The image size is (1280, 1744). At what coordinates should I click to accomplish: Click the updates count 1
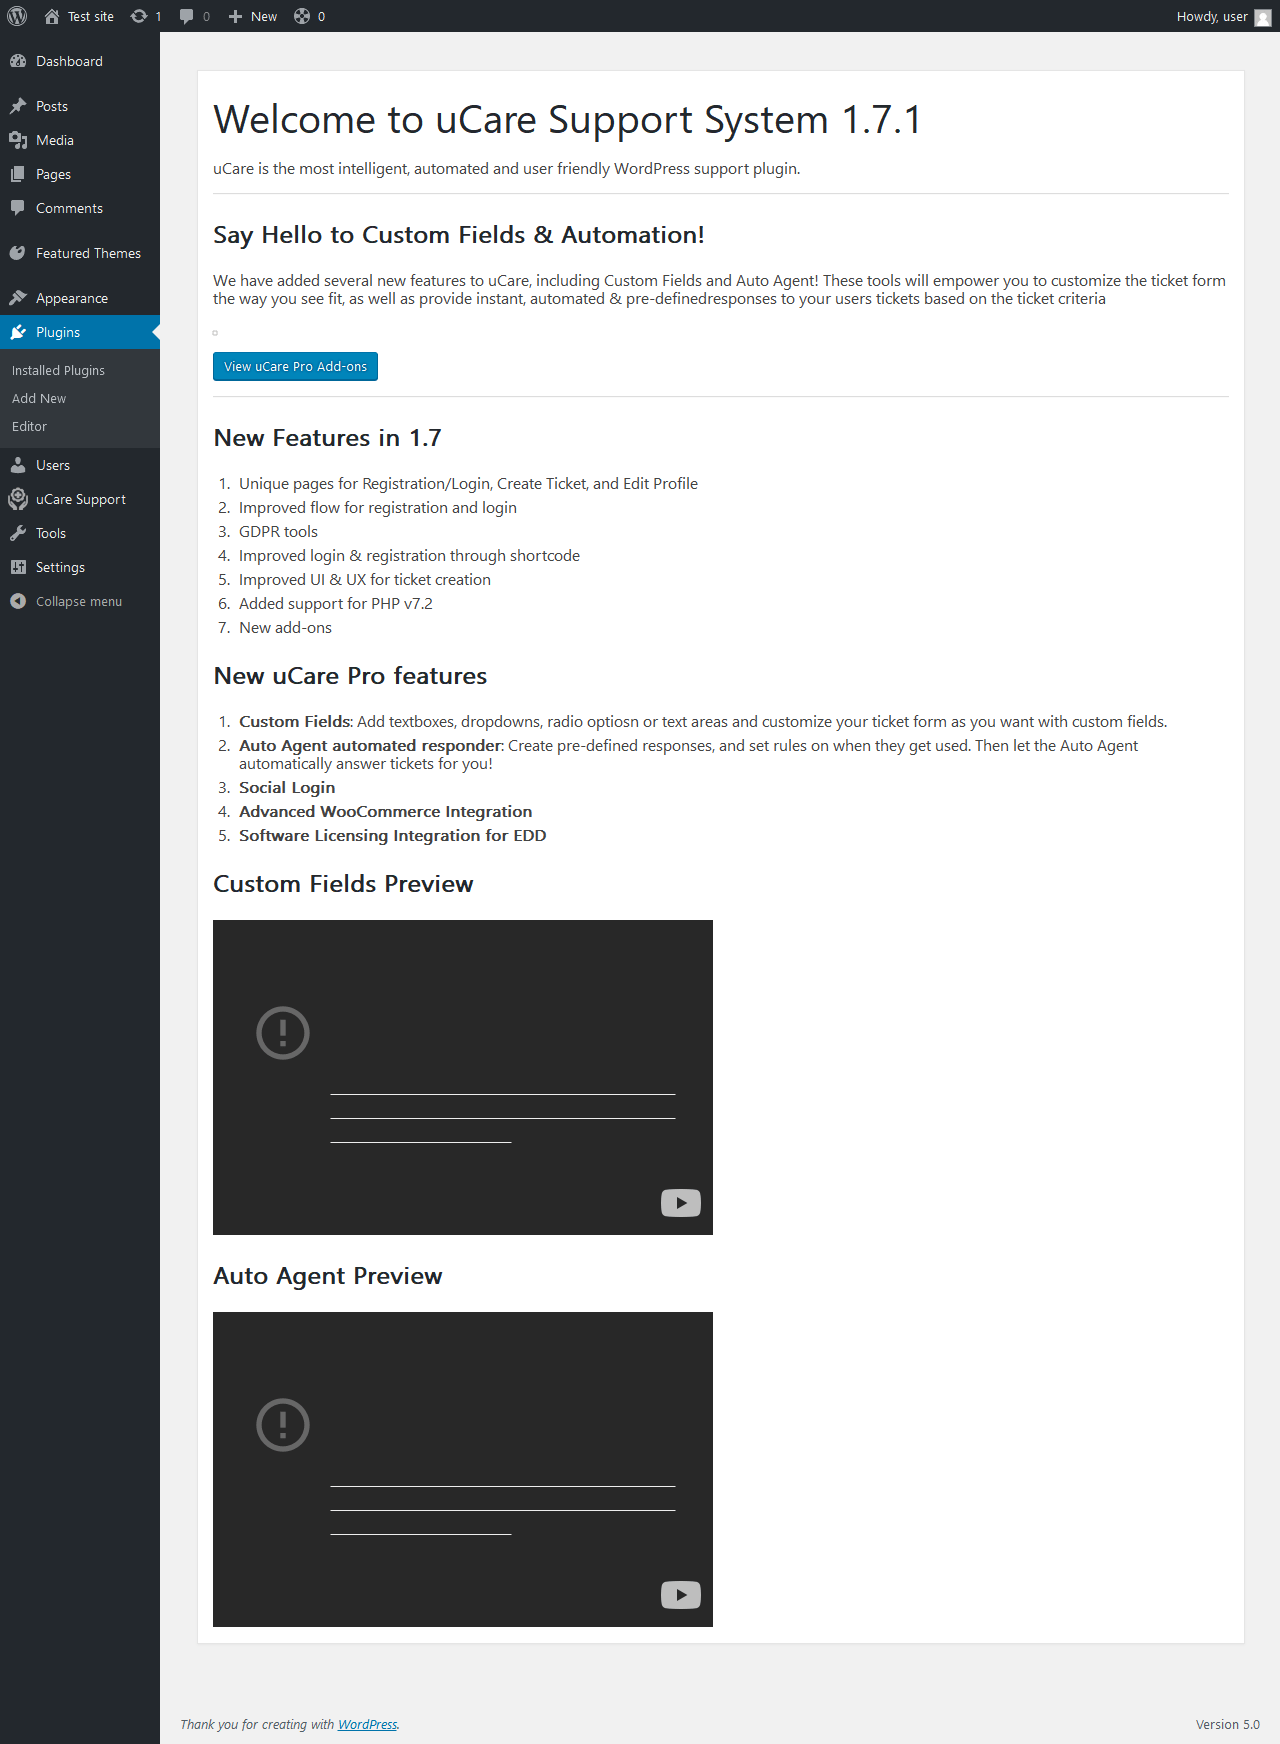pos(158,17)
